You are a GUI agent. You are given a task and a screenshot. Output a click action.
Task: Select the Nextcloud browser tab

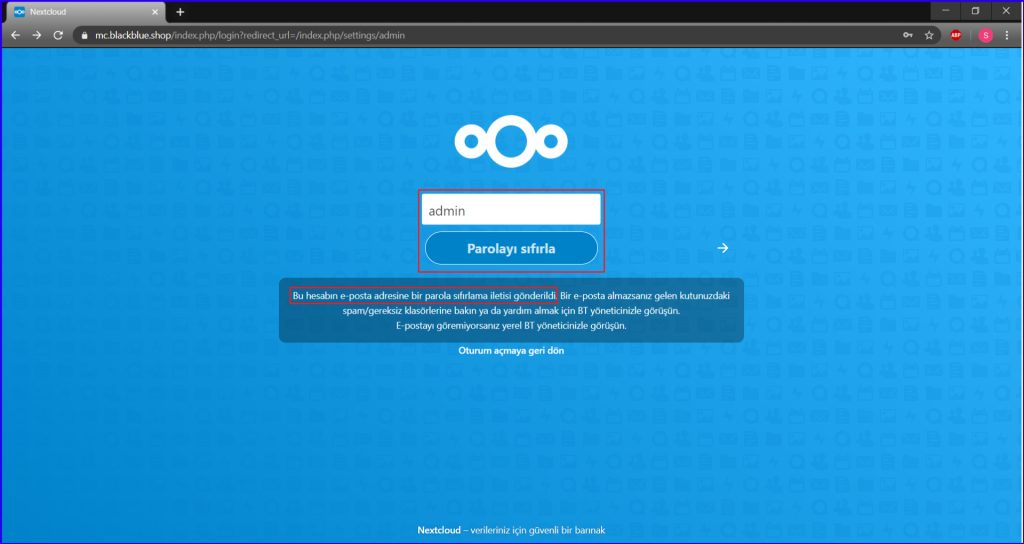[x=88, y=12]
